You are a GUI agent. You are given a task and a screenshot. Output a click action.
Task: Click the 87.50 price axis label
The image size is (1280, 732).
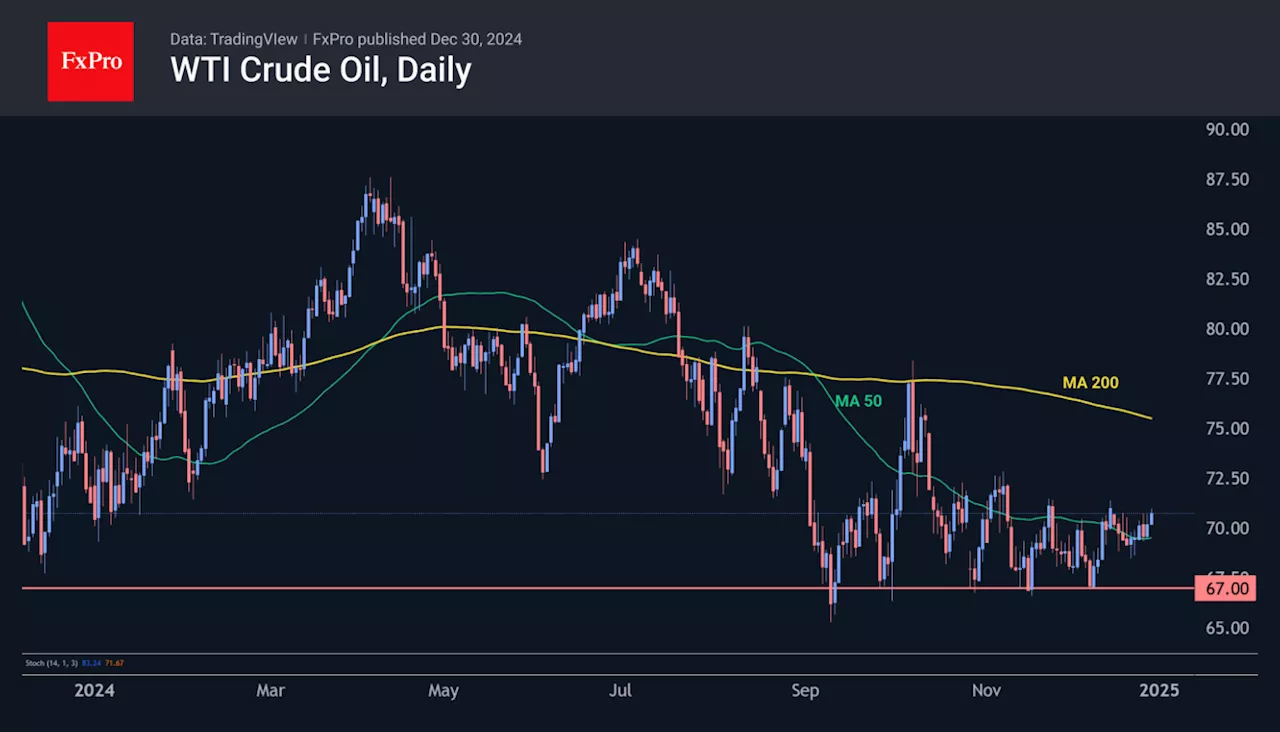click(x=1226, y=179)
